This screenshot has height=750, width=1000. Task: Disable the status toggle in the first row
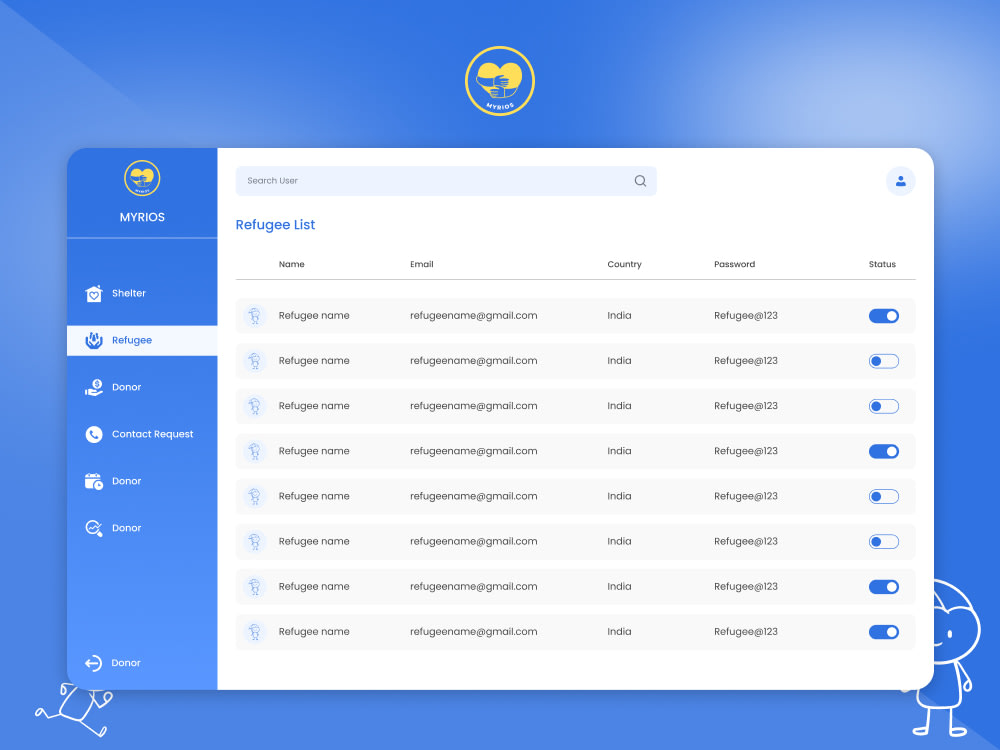point(884,316)
